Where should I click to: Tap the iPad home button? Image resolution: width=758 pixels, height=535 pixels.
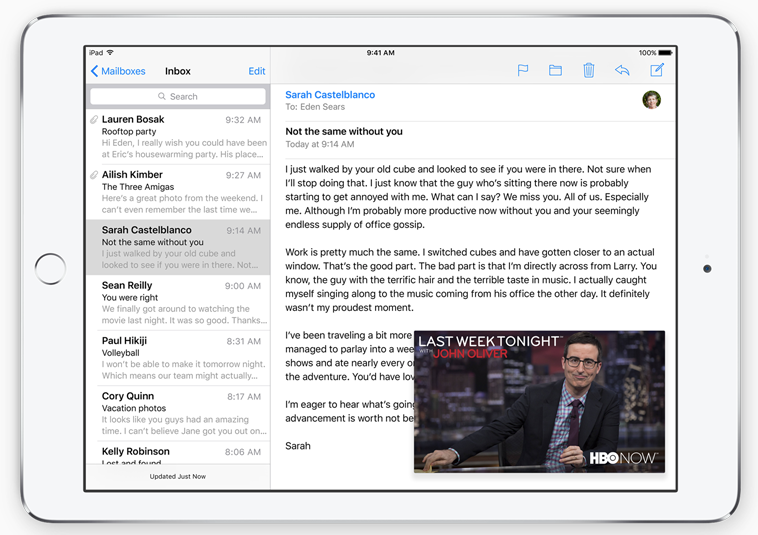point(50,268)
